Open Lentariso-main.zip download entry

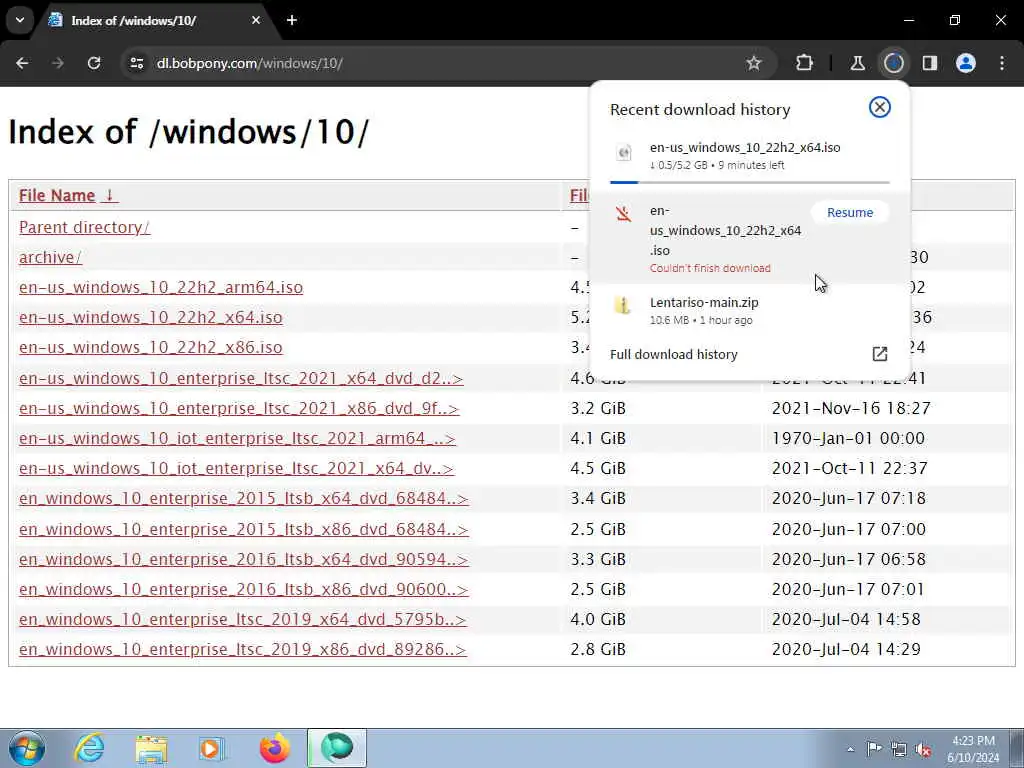[x=750, y=310]
